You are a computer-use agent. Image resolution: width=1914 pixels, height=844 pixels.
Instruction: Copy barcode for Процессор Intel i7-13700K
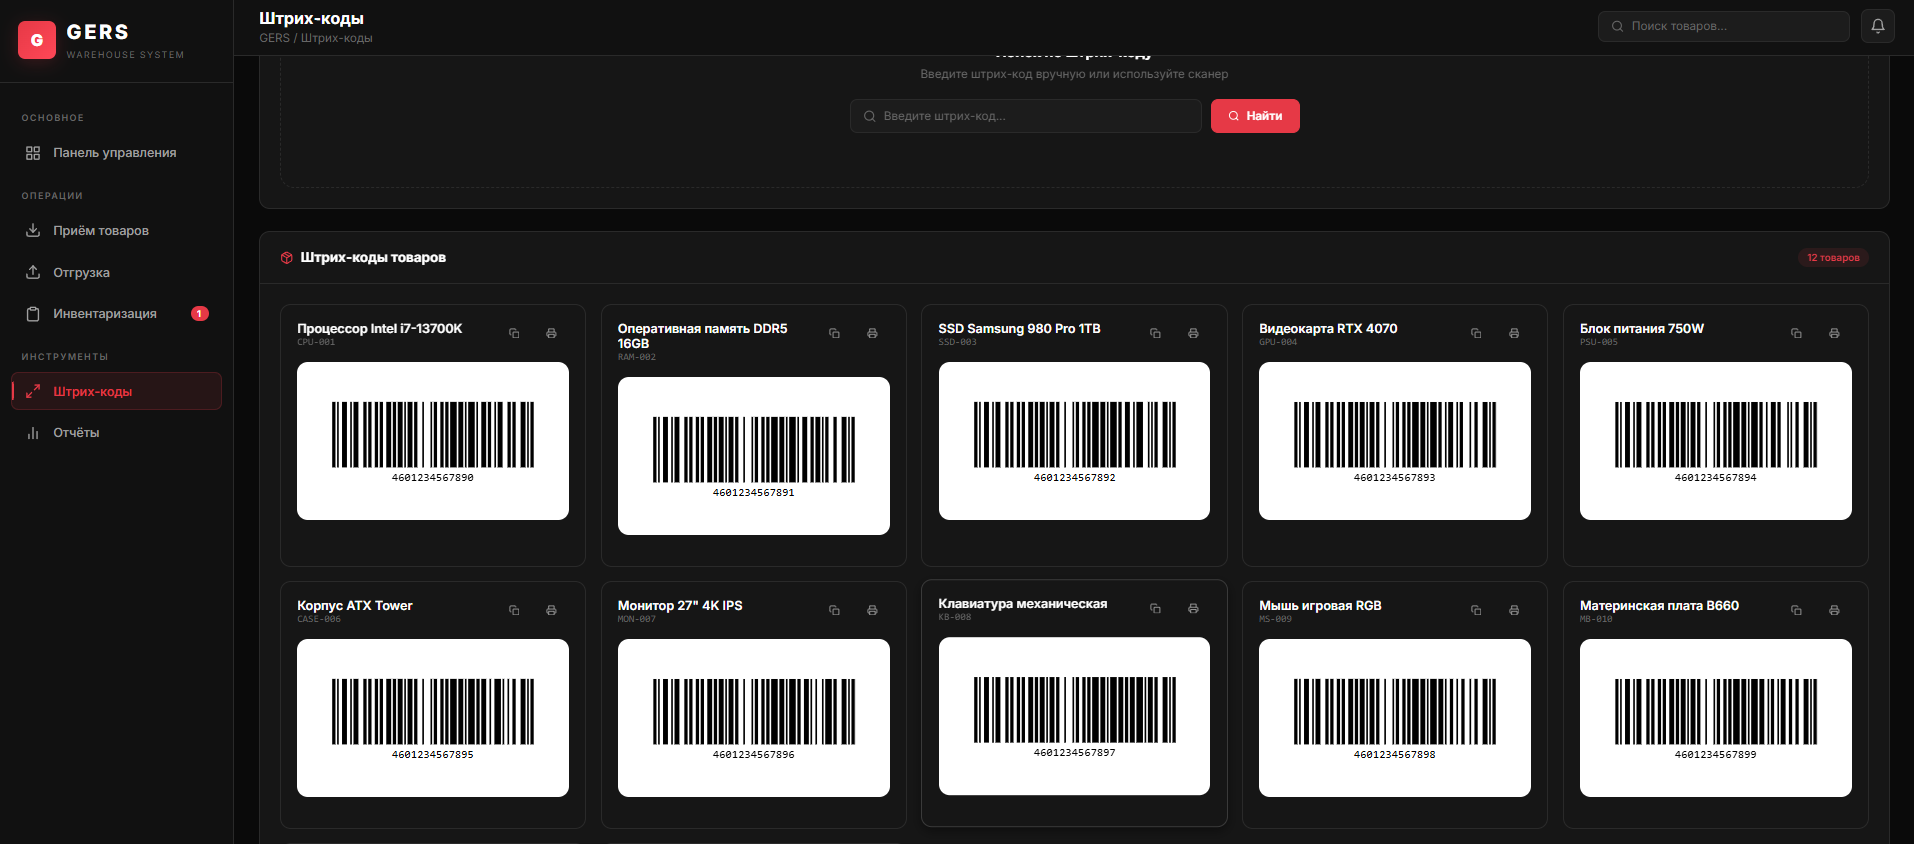(514, 333)
